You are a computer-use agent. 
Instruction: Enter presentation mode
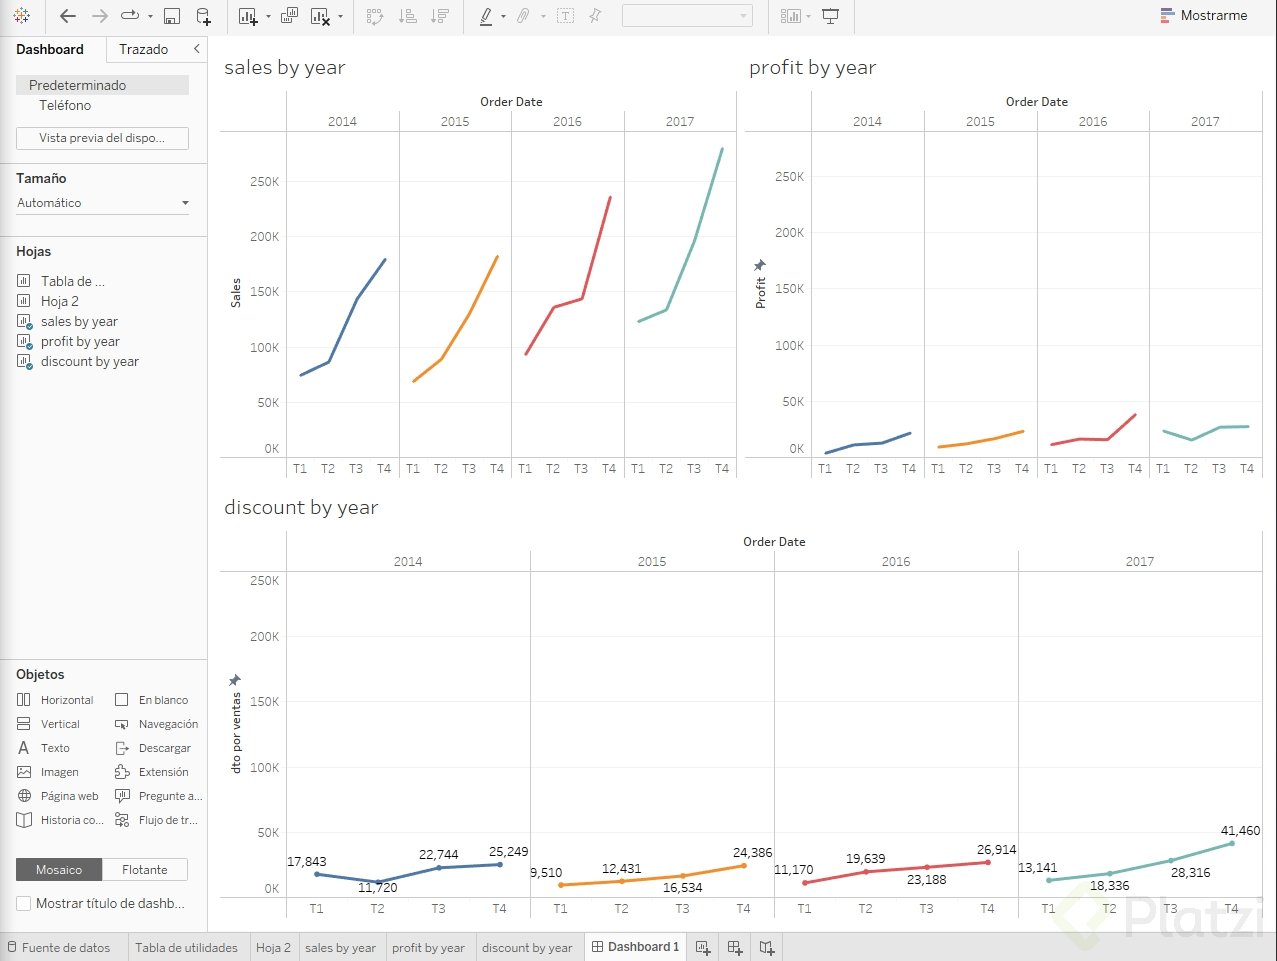point(830,16)
